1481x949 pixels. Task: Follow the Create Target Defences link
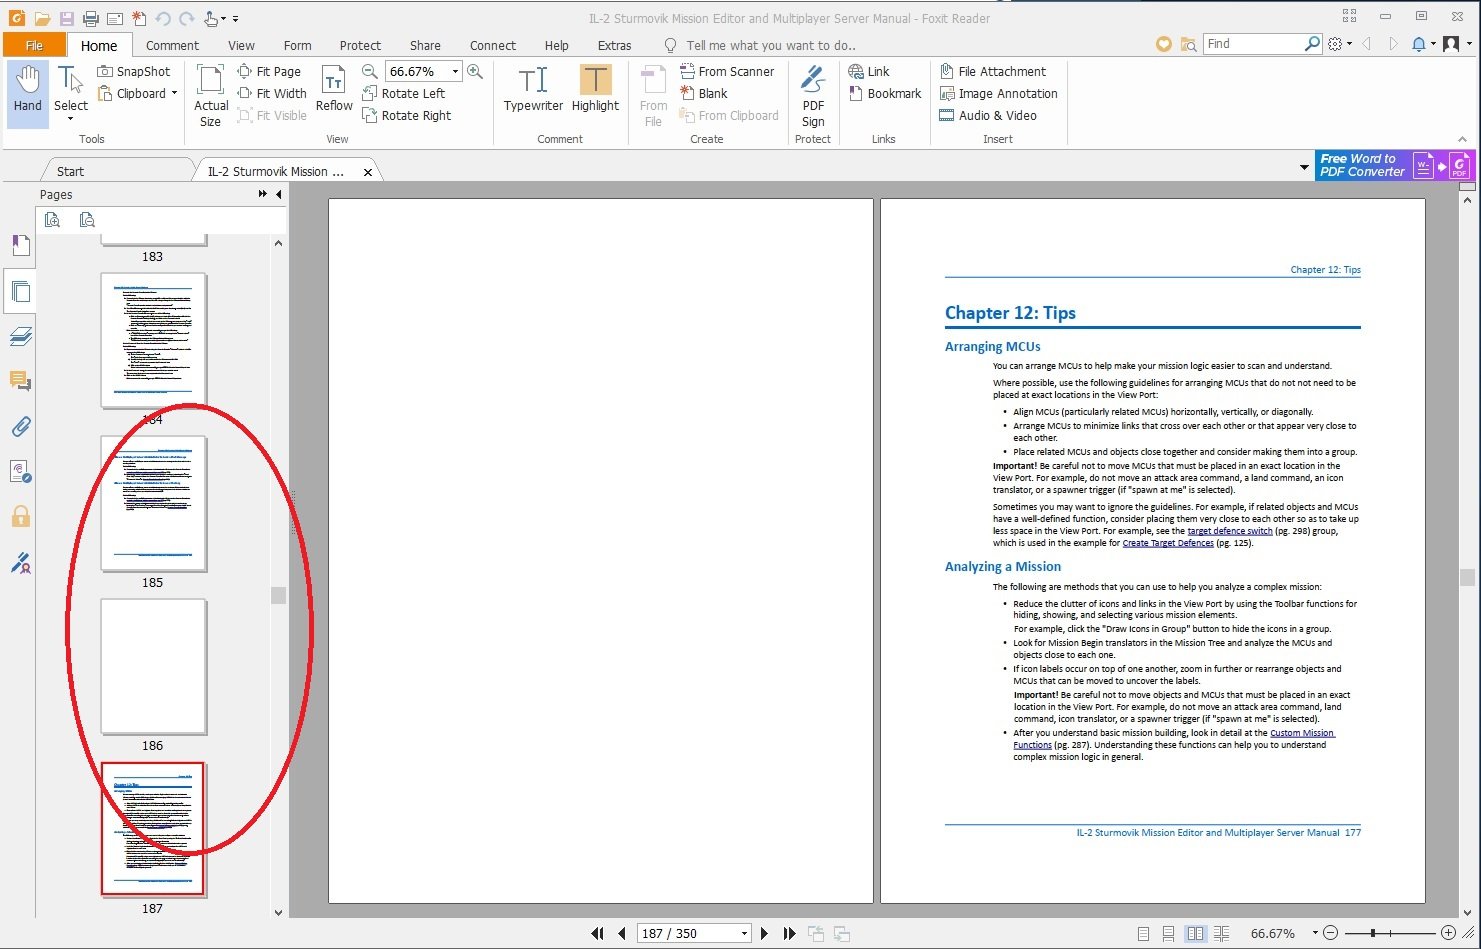(1167, 543)
